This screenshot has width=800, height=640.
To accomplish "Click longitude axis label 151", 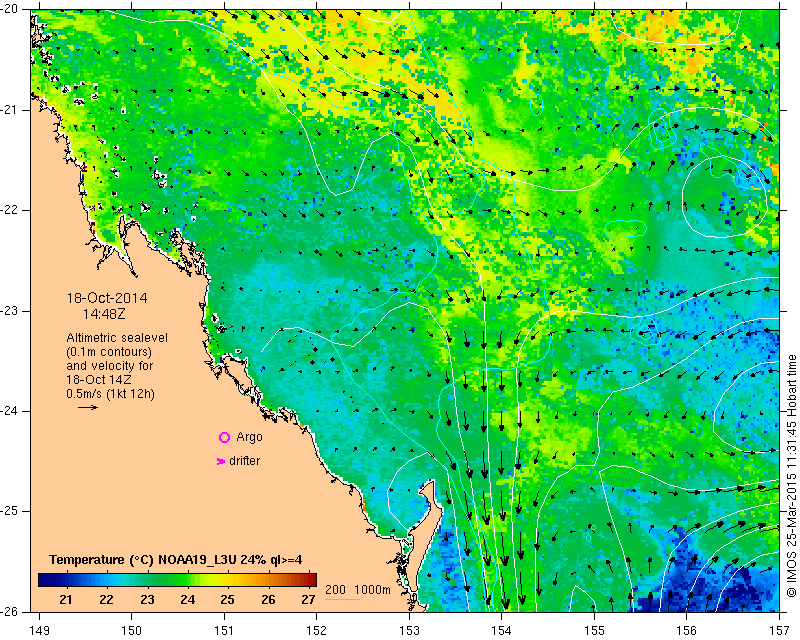I will (224, 631).
